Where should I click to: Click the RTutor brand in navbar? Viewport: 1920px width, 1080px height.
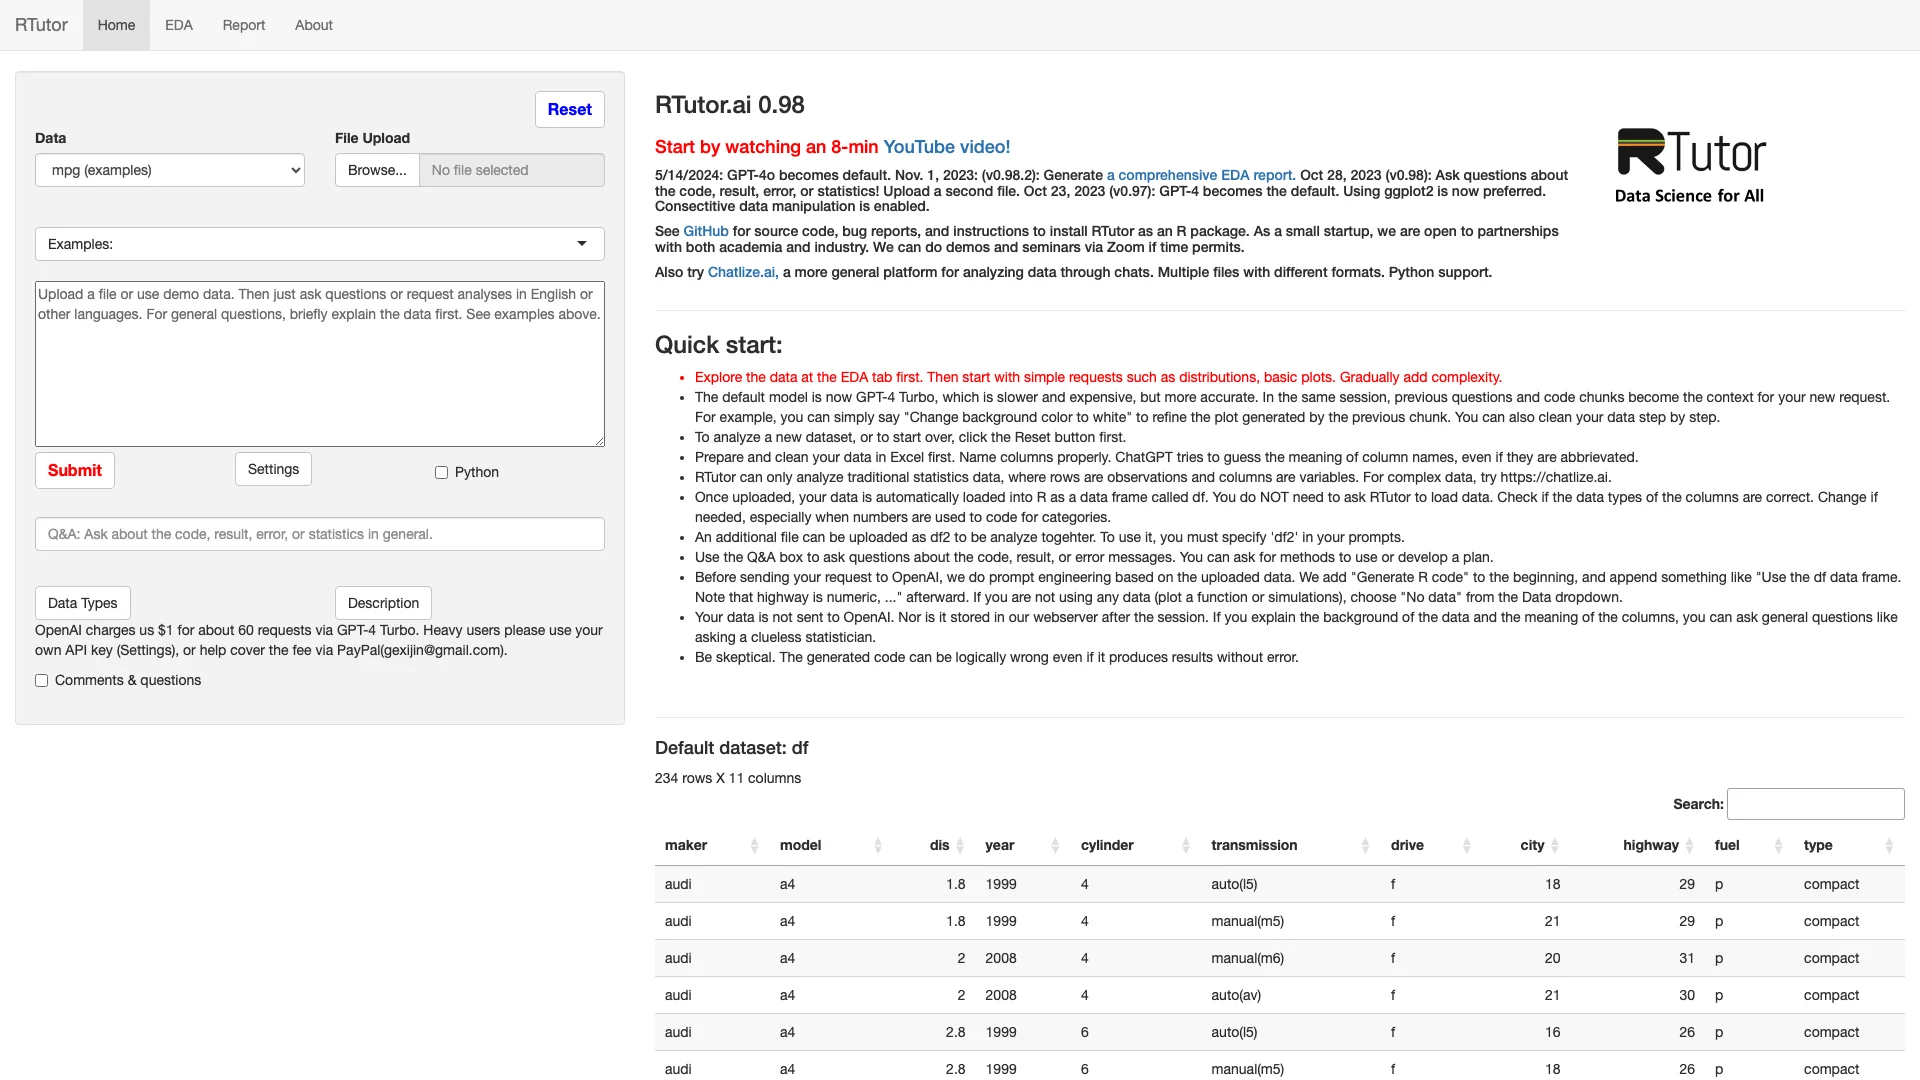(x=41, y=25)
